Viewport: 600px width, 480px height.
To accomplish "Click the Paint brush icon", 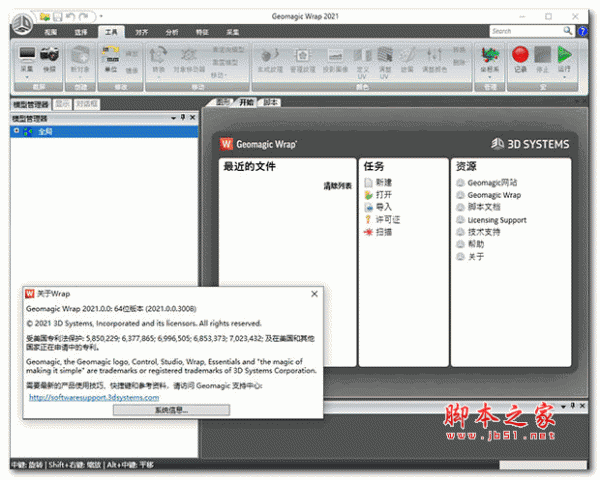I will (407, 55).
